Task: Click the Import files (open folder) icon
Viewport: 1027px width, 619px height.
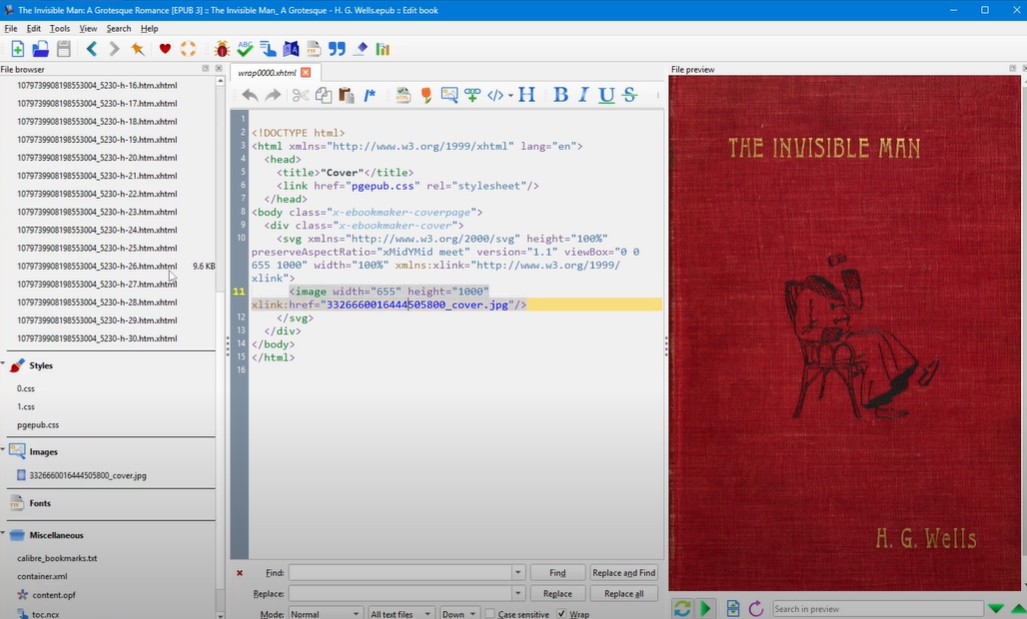Action: pyautogui.click(x=41, y=49)
